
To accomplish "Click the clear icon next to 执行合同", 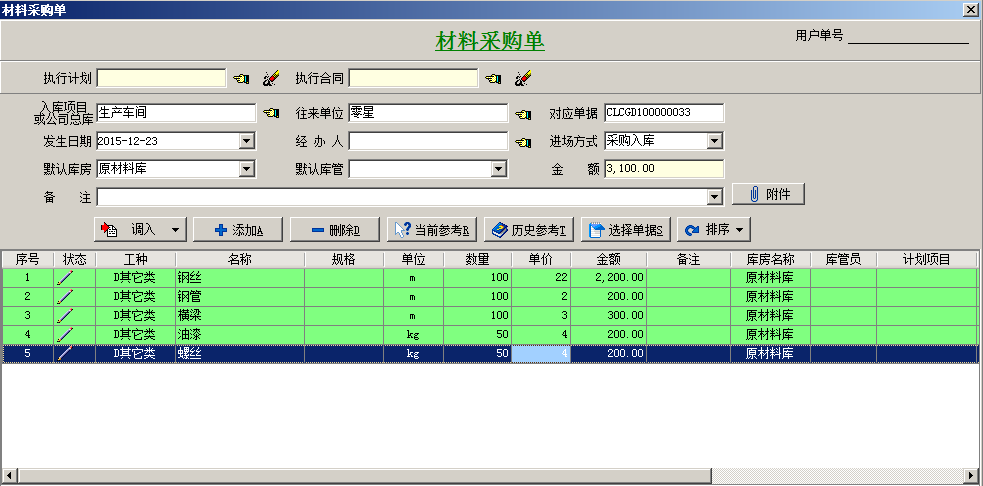I will [522, 78].
